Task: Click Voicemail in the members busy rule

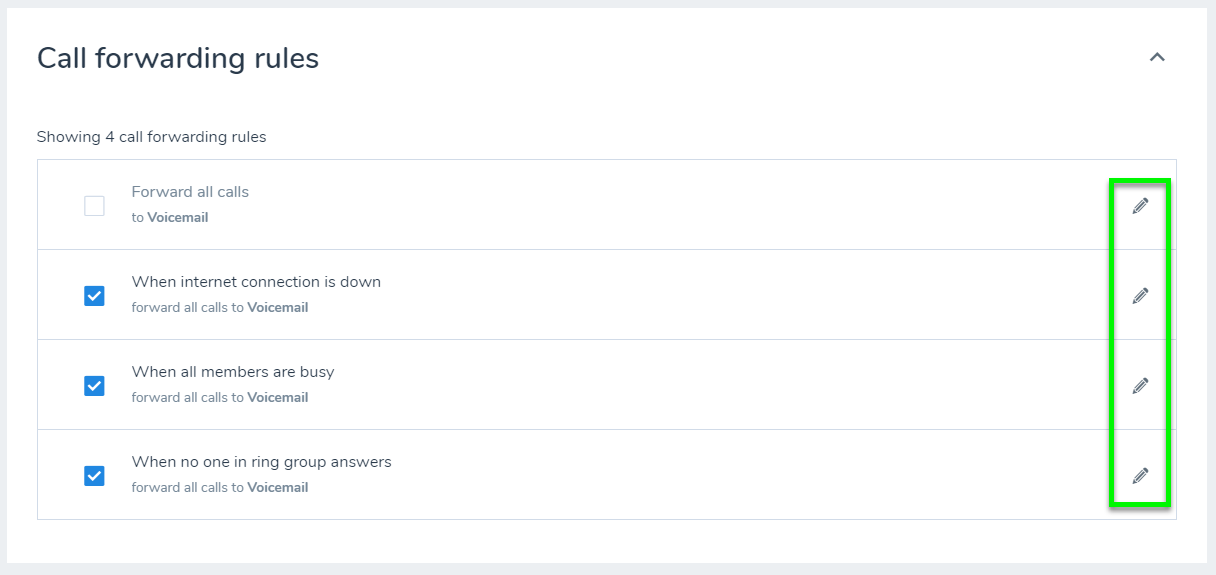Action: pyautogui.click(x=278, y=398)
